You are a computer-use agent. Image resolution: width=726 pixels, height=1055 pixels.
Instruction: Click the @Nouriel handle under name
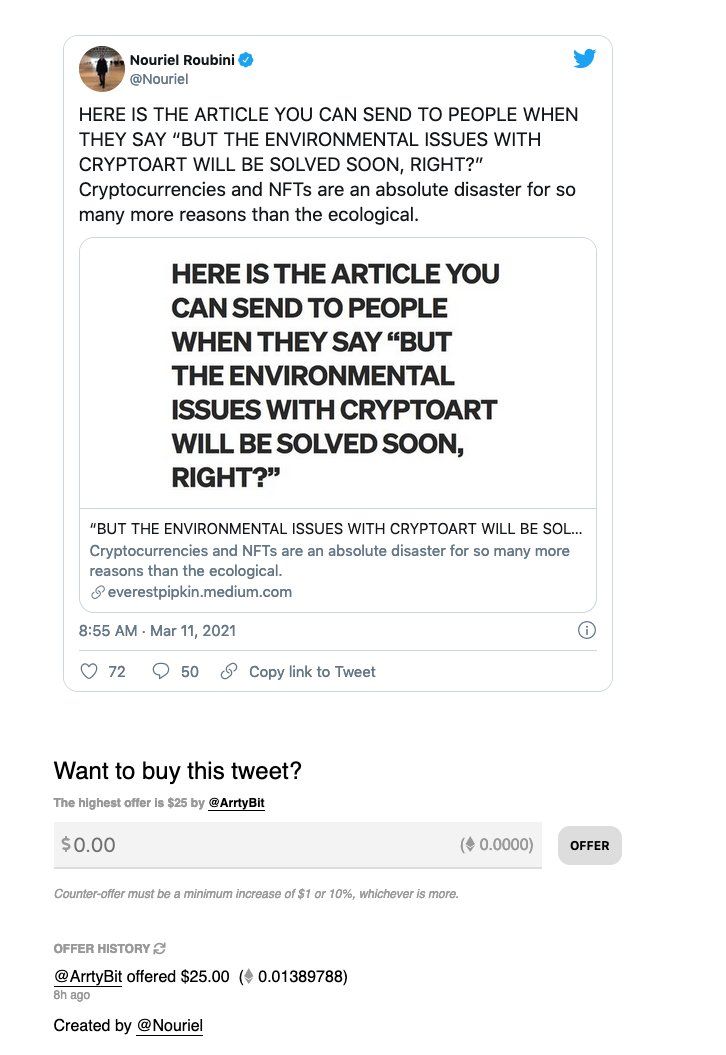pos(159,79)
